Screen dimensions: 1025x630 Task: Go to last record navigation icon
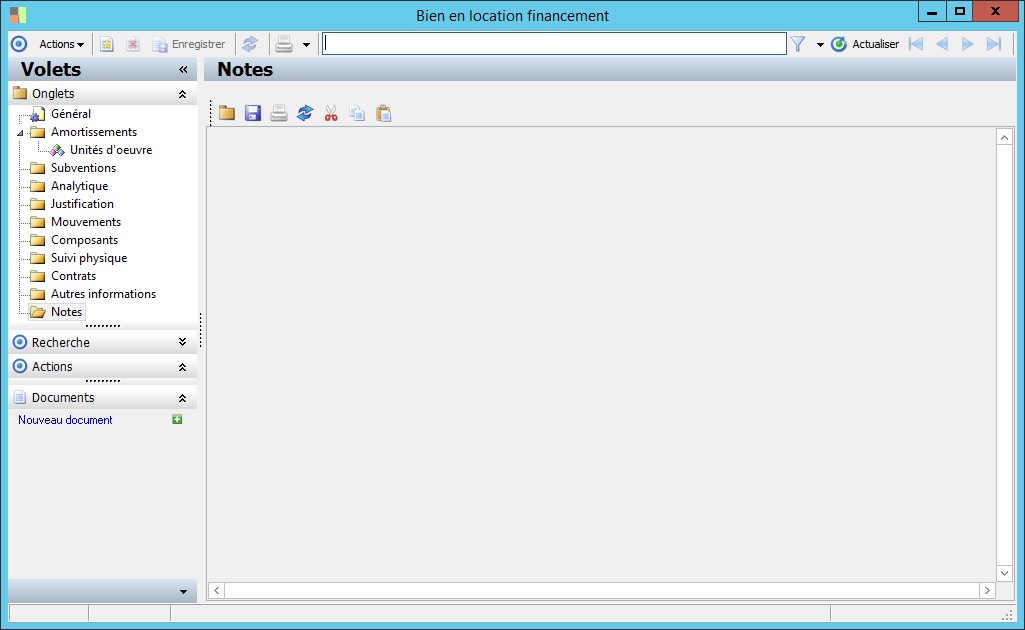click(994, 44)
